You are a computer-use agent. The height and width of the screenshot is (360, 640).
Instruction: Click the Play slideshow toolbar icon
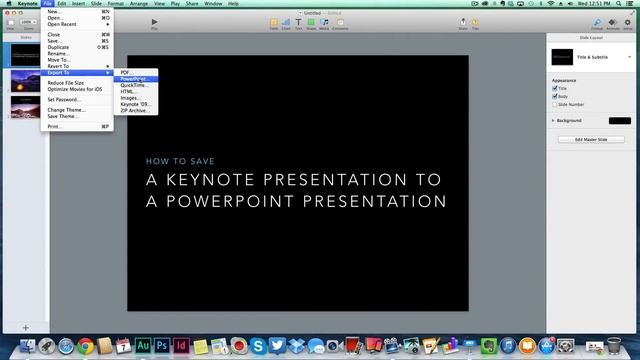click(154, 22)
